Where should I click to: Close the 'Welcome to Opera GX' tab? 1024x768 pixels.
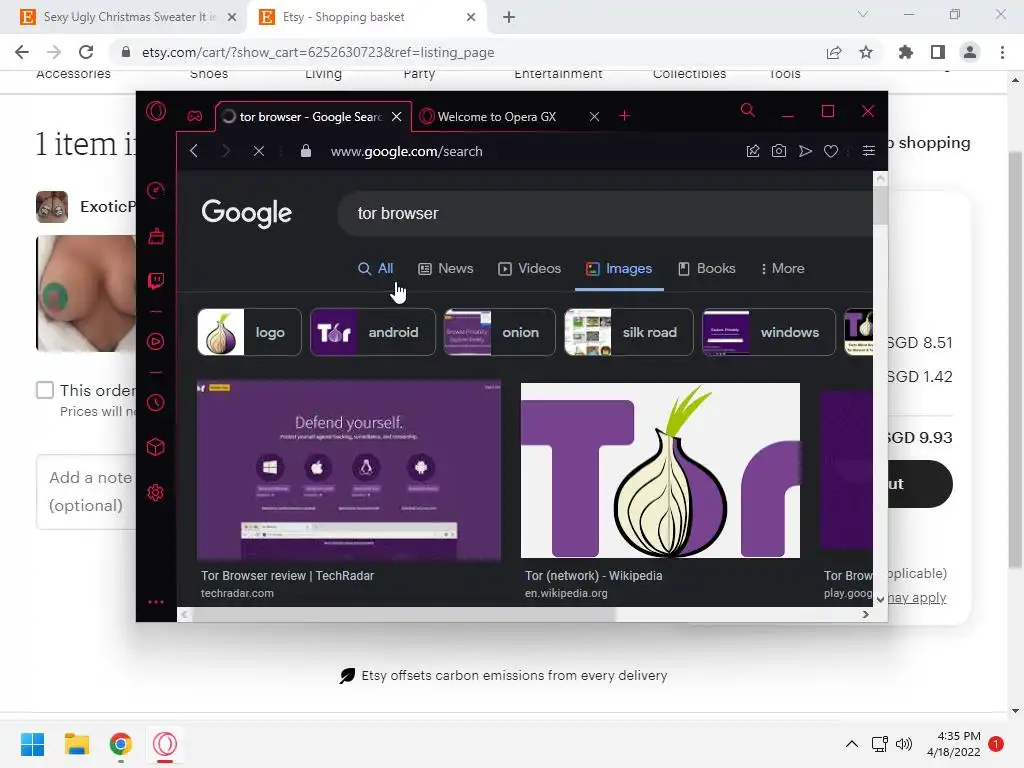point(594,117)
